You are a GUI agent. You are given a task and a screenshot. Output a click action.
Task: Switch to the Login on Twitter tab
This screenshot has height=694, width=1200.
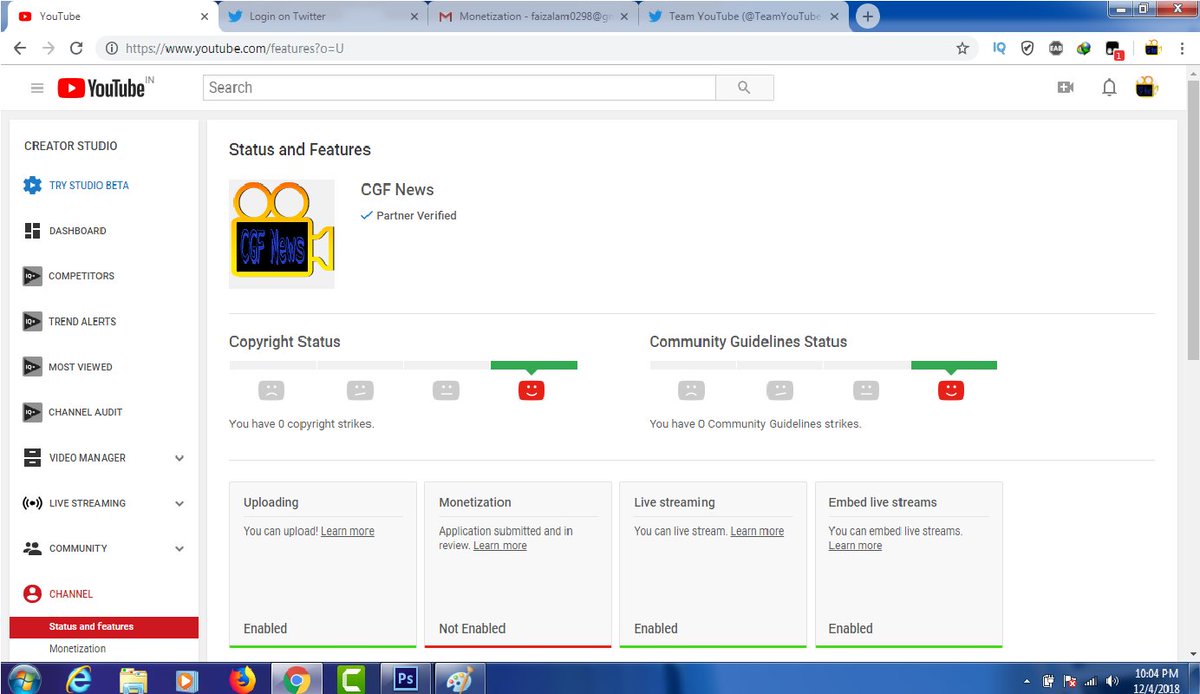[x=323, y=16]
